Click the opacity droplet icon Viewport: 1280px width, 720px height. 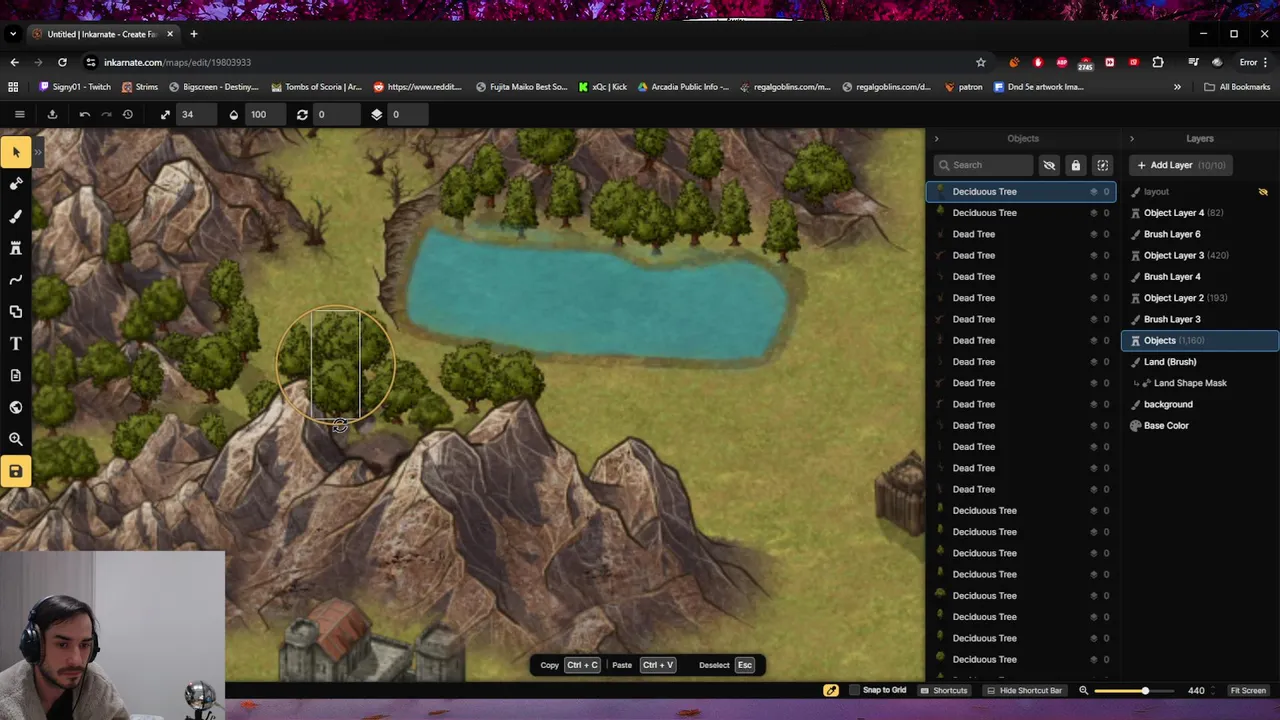coord(234,114)
